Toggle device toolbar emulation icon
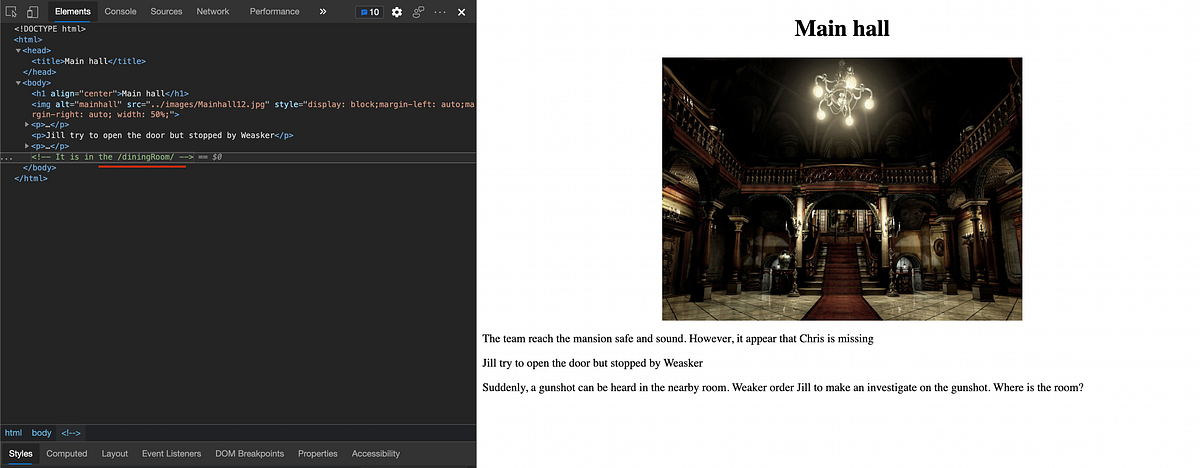The height and width of the screenshot is (468, 1200). coord(32,12)
